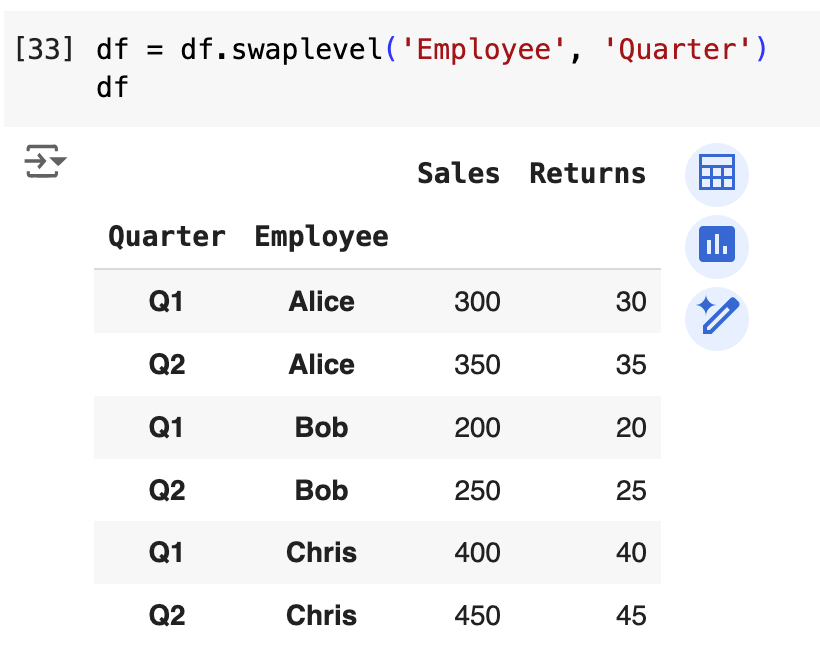Click the Returns column header
The width and height of the screenshot is (820, 648).
click(x=587, y=173)
